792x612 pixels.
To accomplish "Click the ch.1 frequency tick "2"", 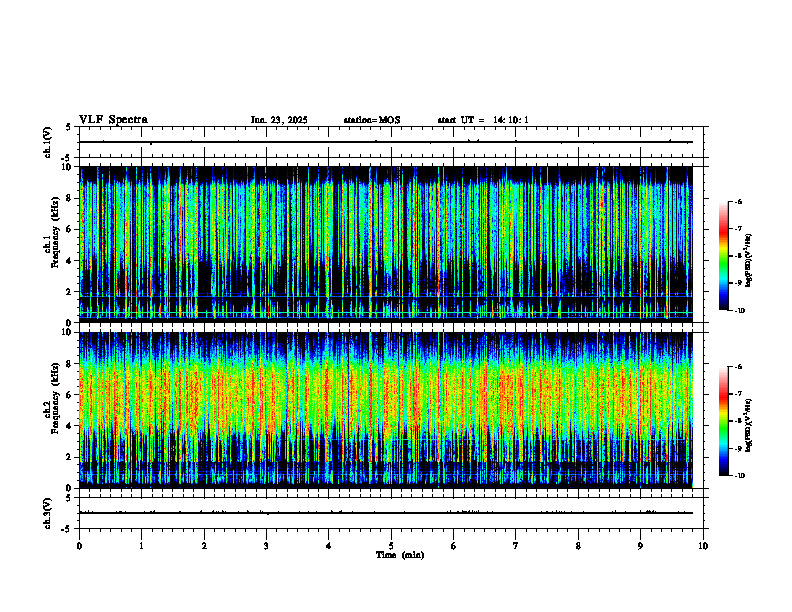I will 69,292.
